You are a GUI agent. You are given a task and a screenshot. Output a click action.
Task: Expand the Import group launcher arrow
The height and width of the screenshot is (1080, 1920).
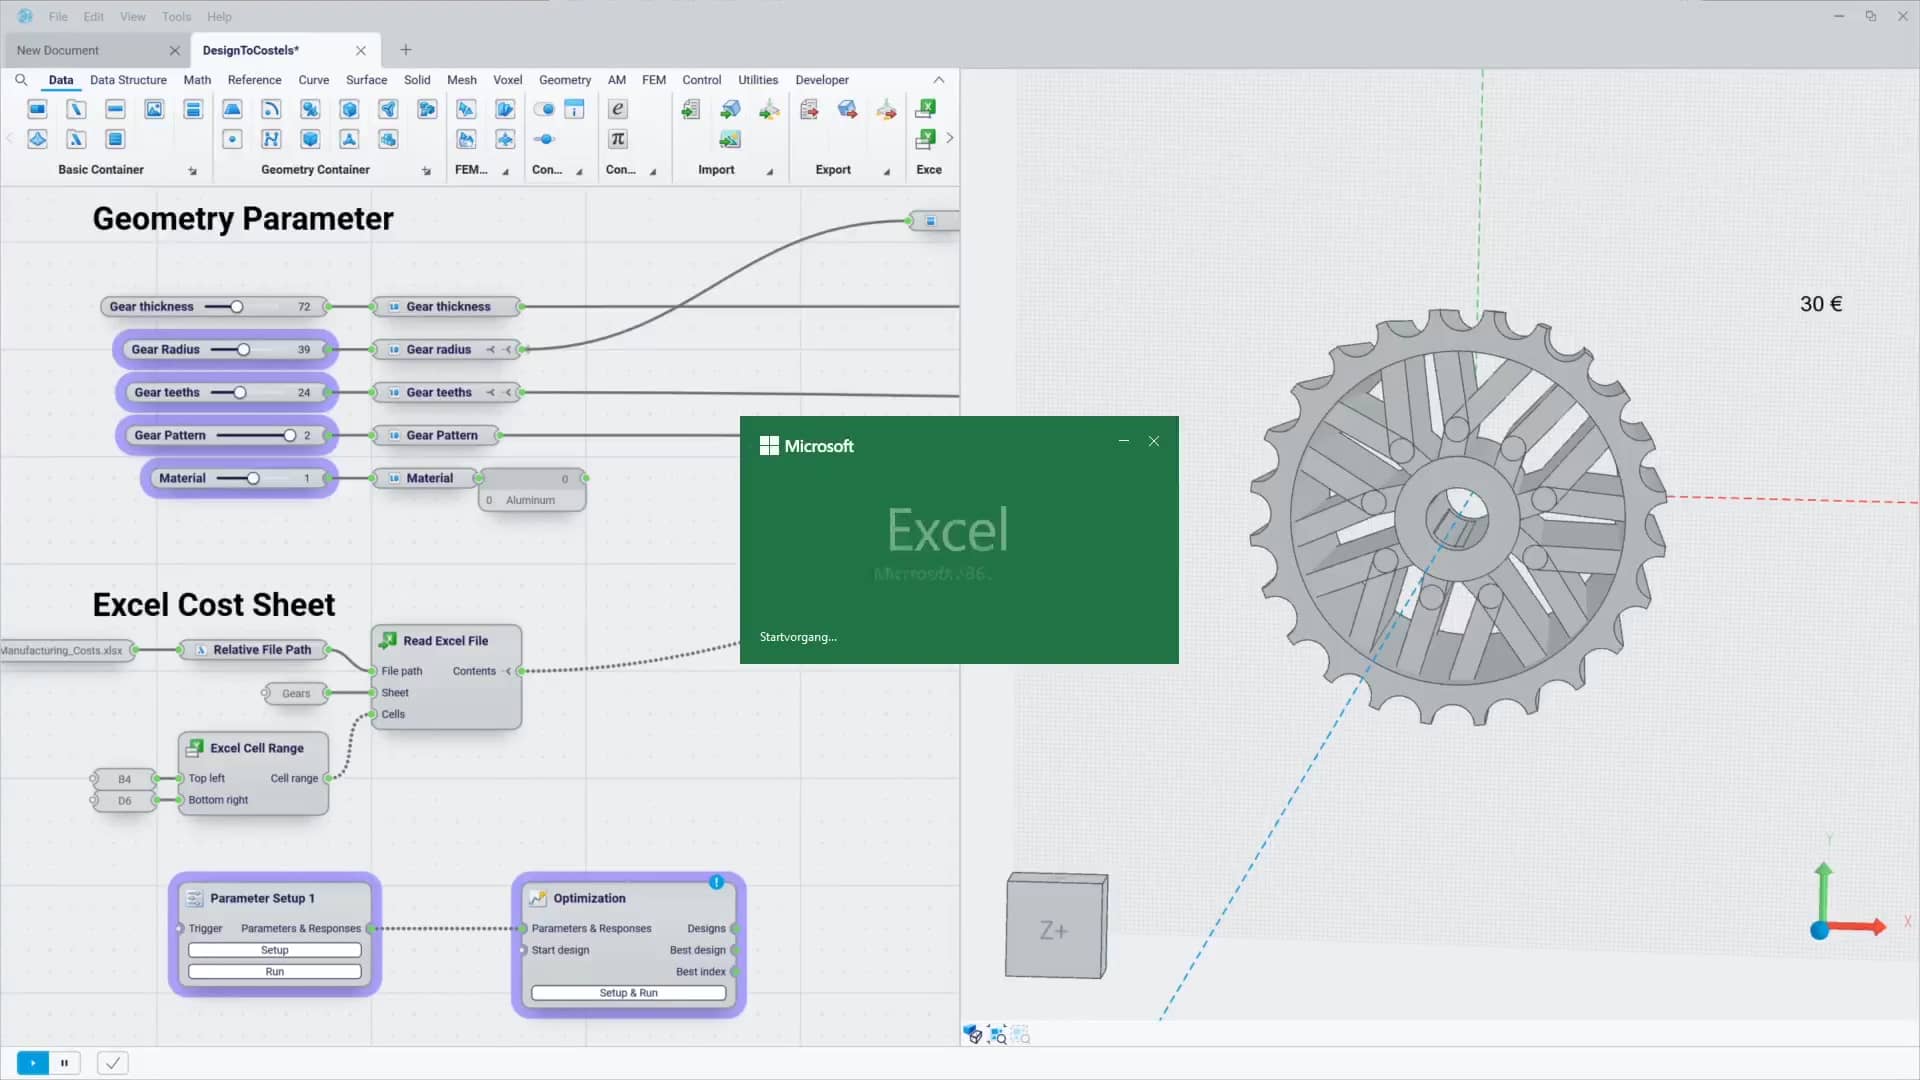[769, 172]
